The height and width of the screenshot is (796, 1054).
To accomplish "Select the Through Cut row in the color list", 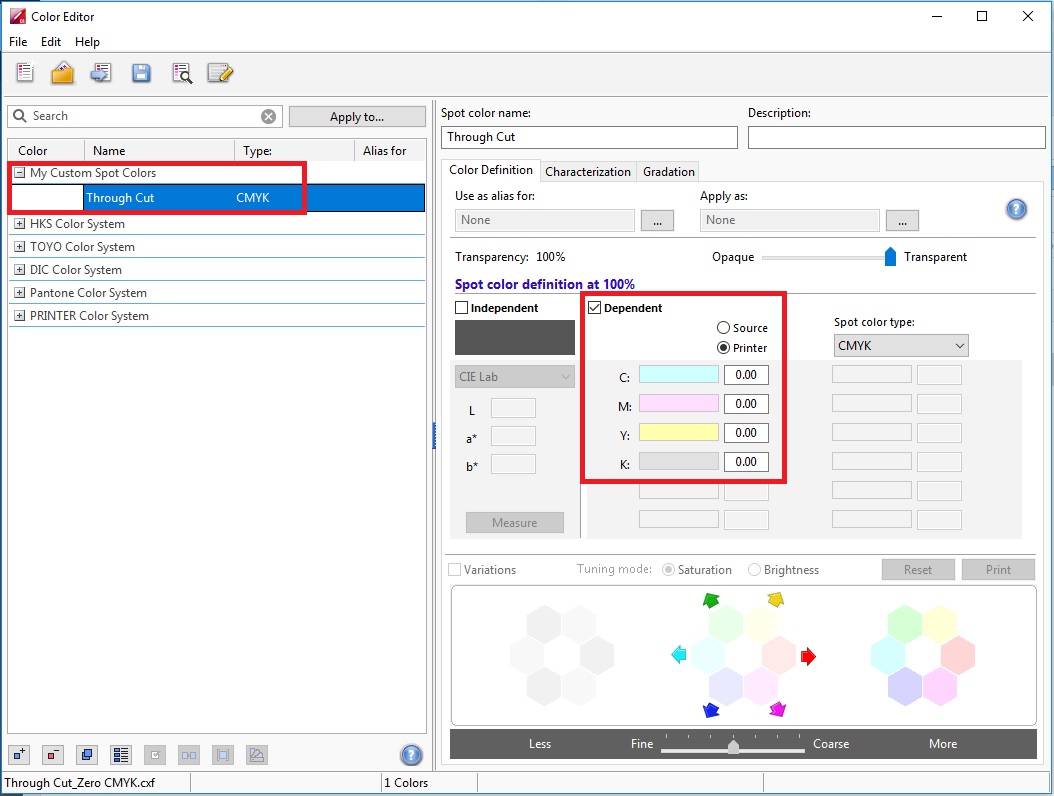I will [x=216, y=198].
